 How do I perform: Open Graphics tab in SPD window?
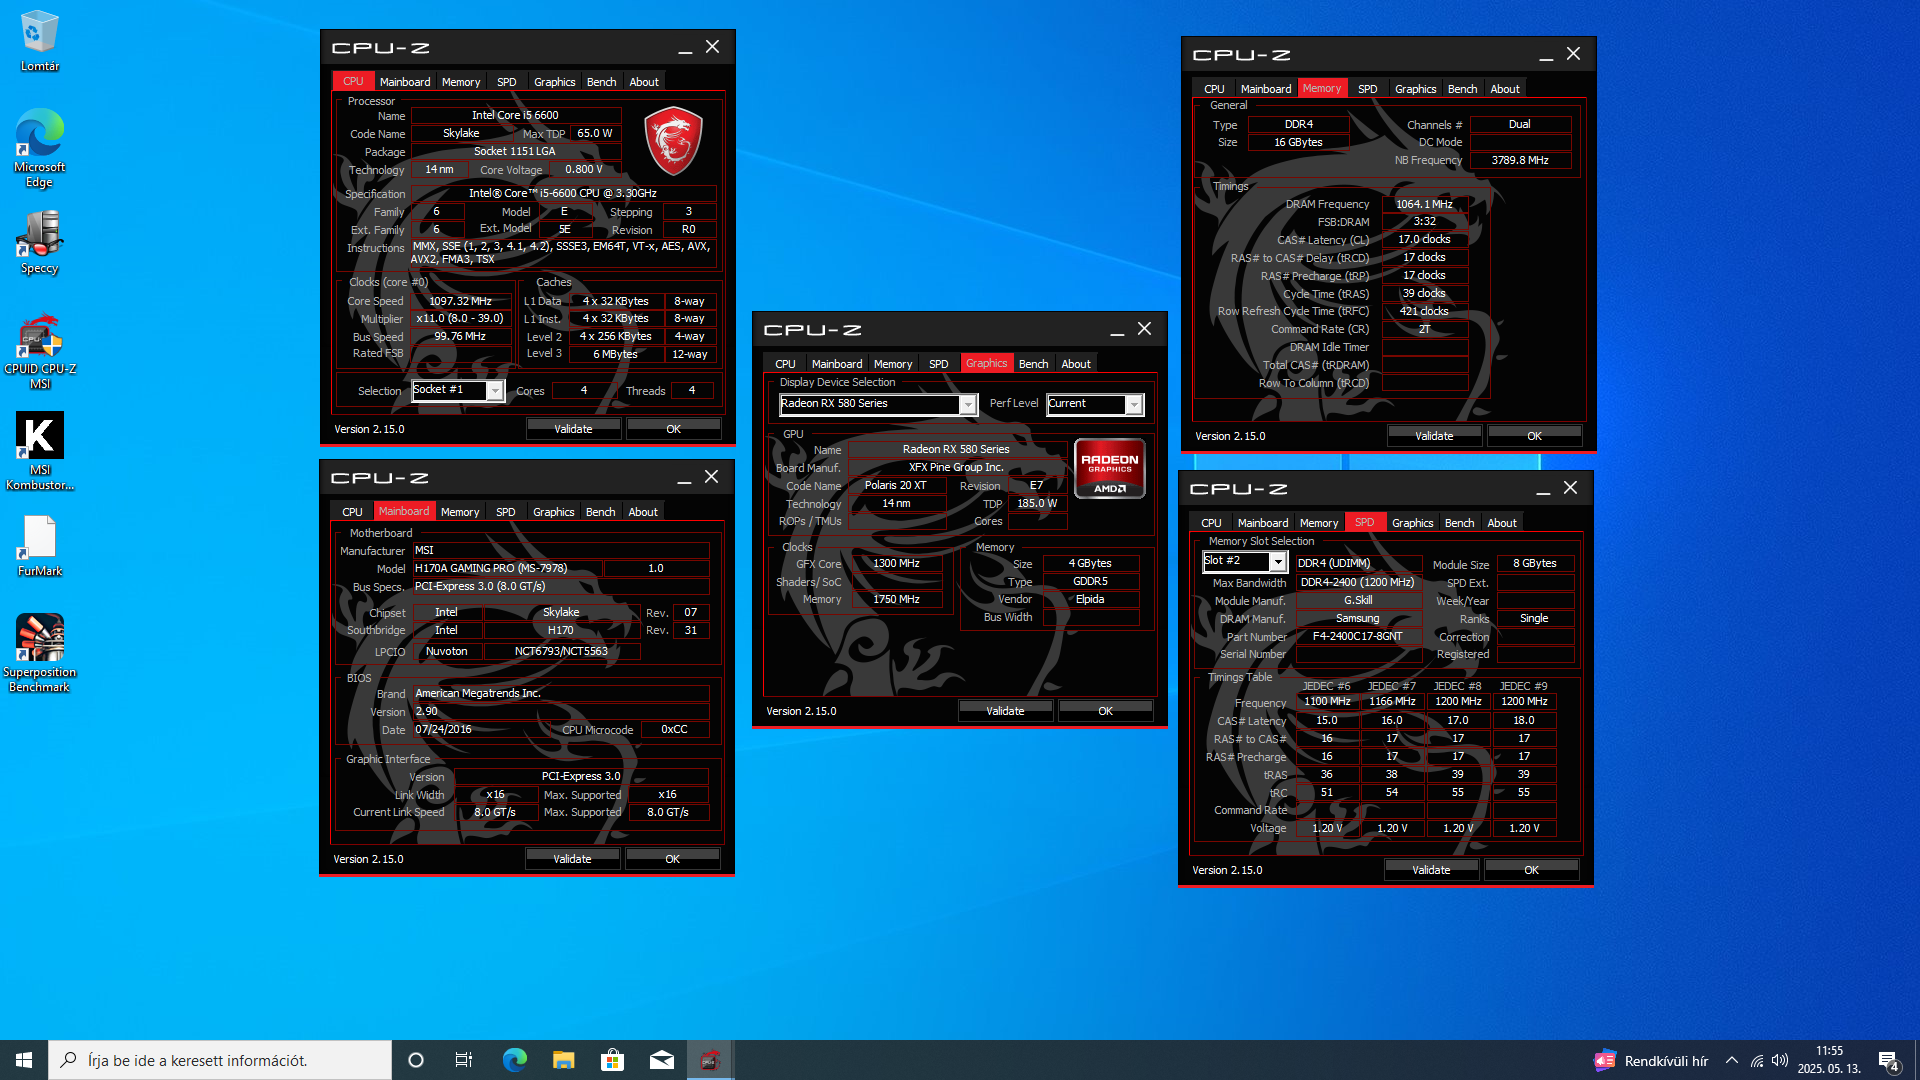tap(1413, 523)
